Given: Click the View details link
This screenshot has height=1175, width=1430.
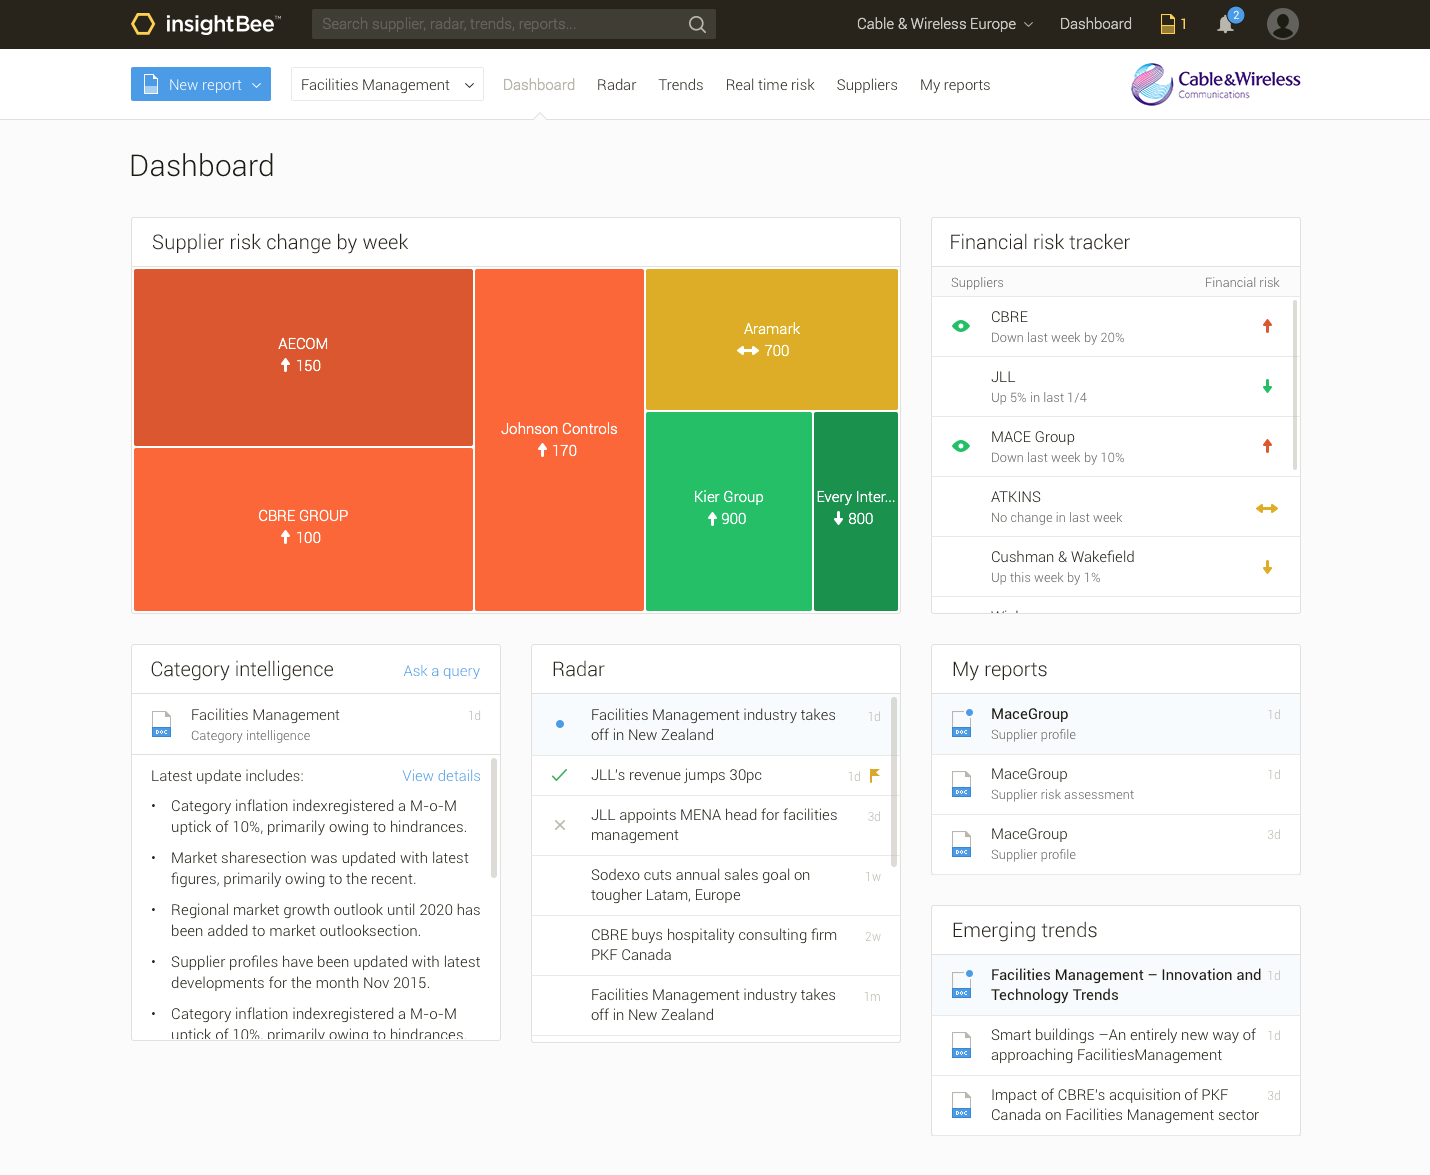Looking at the screenshot, I should pos(441,776).
